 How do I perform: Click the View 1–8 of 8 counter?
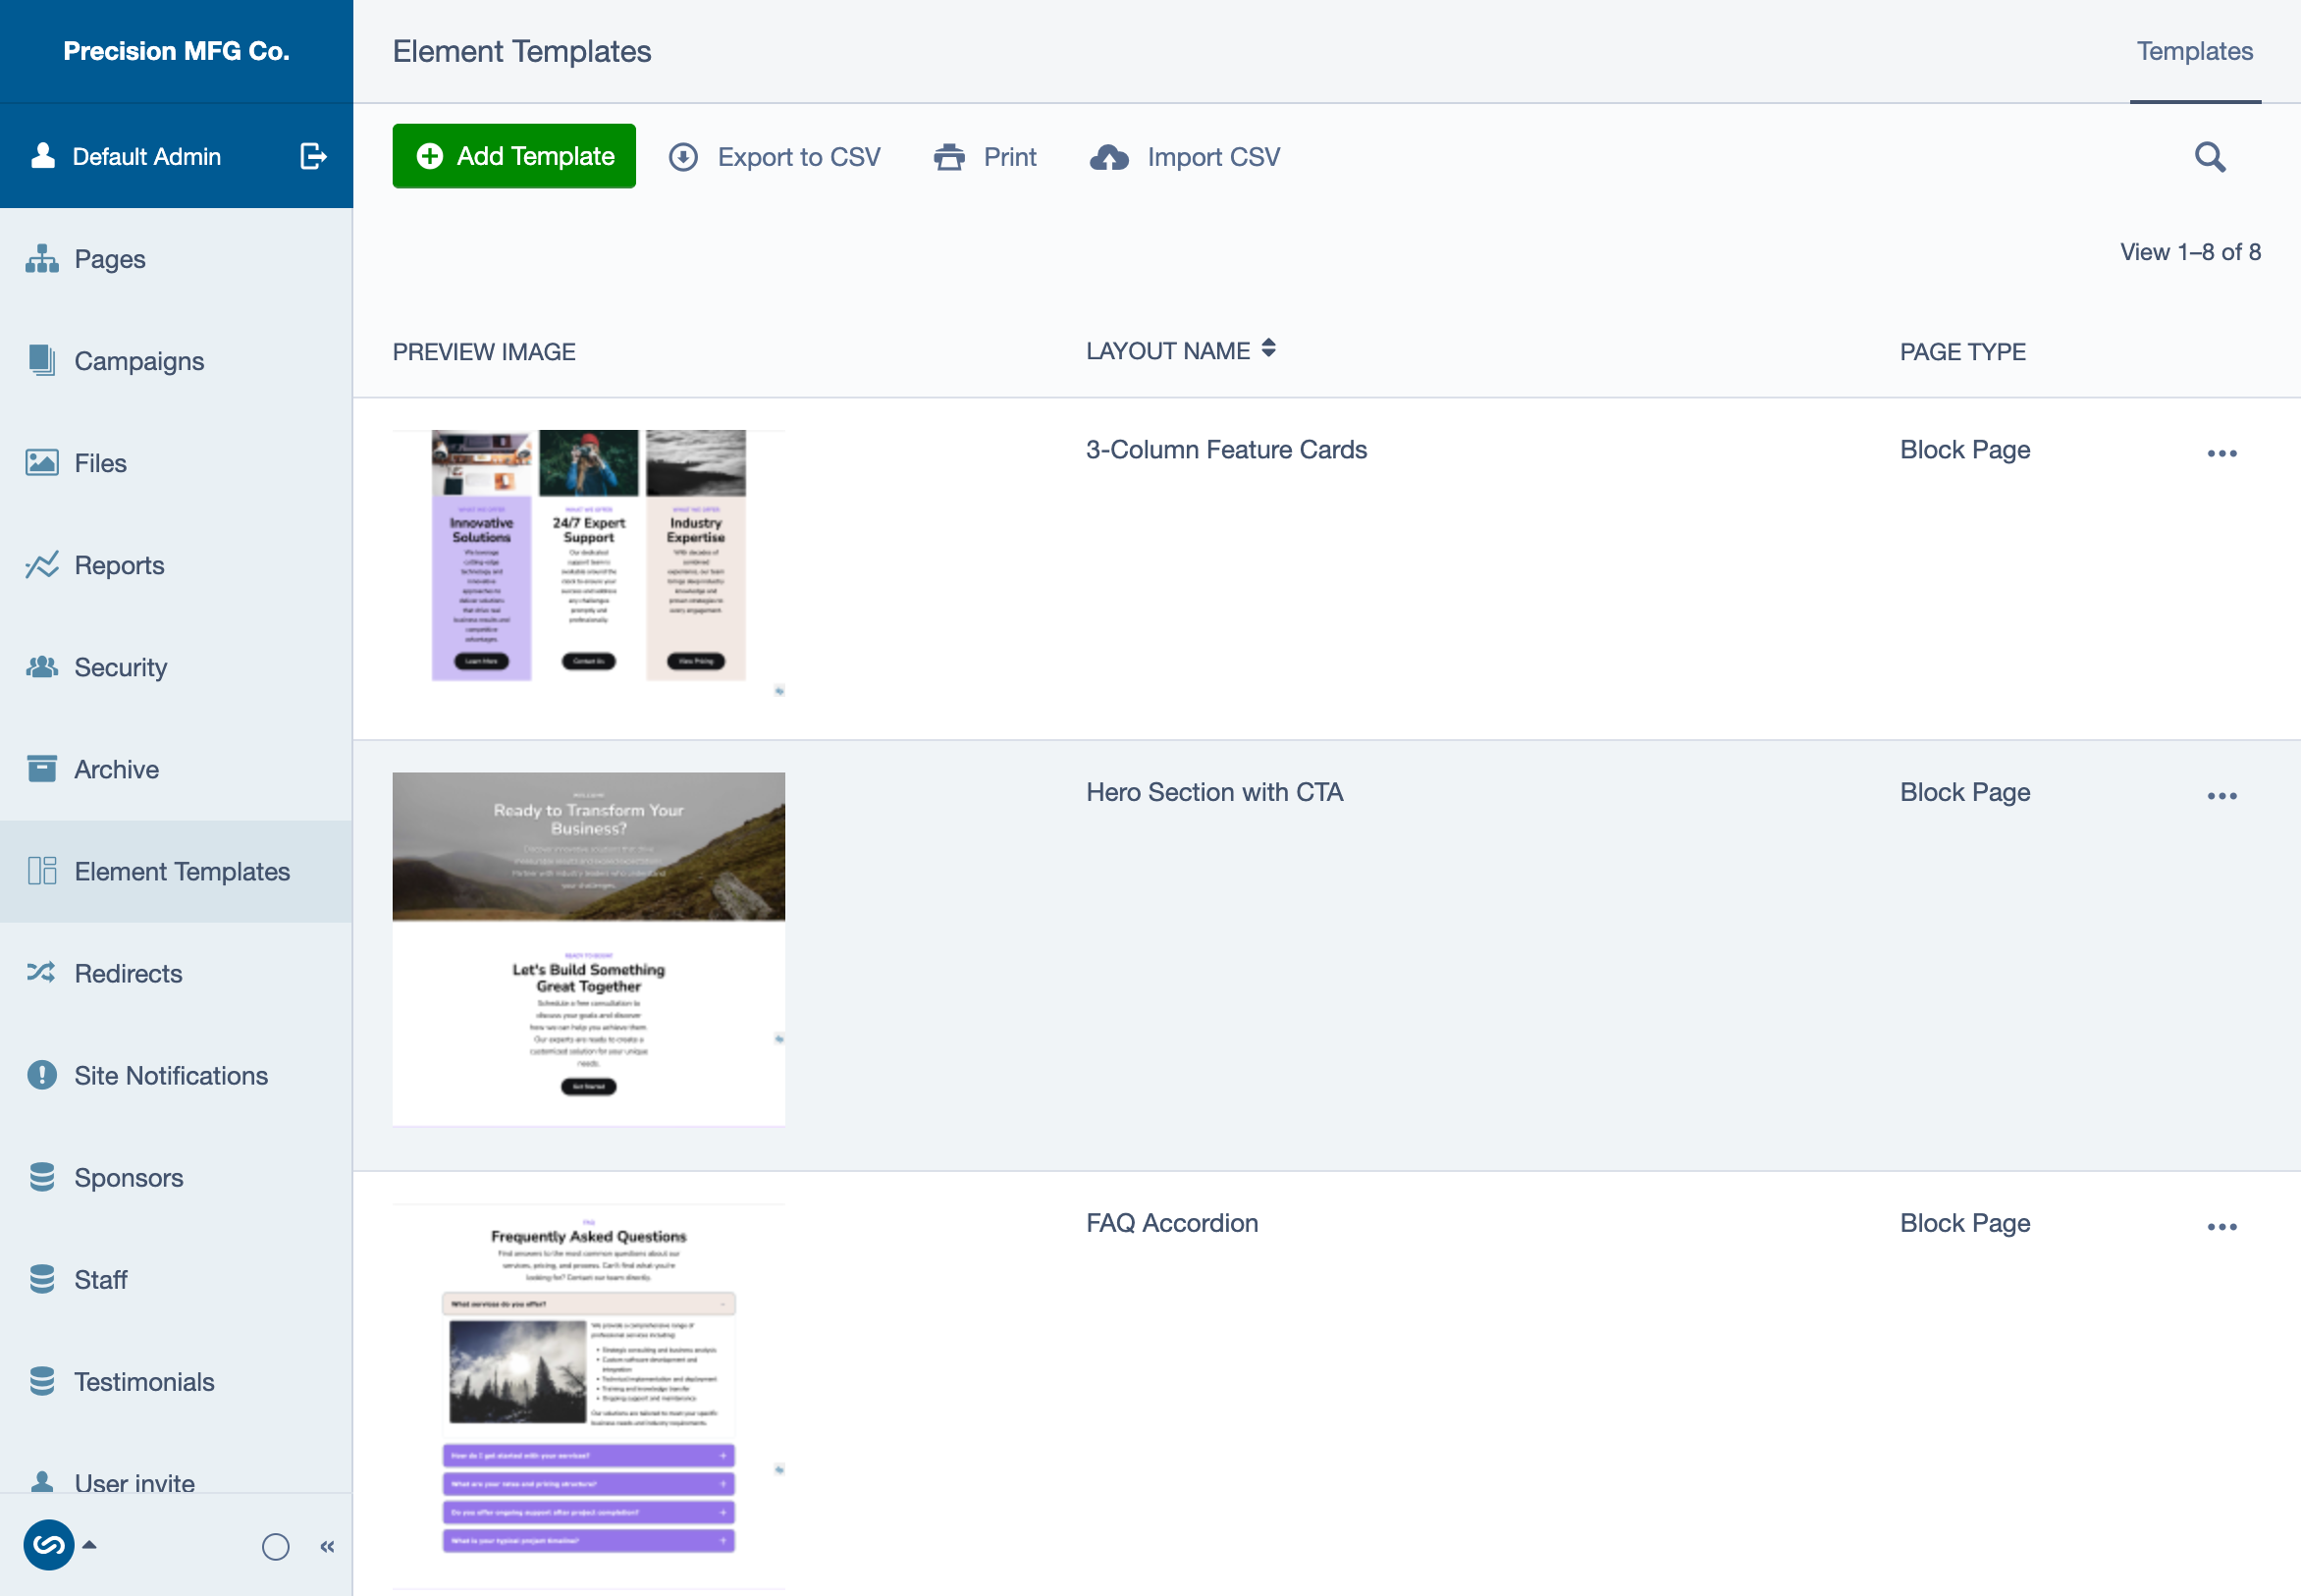[2190, 252]
